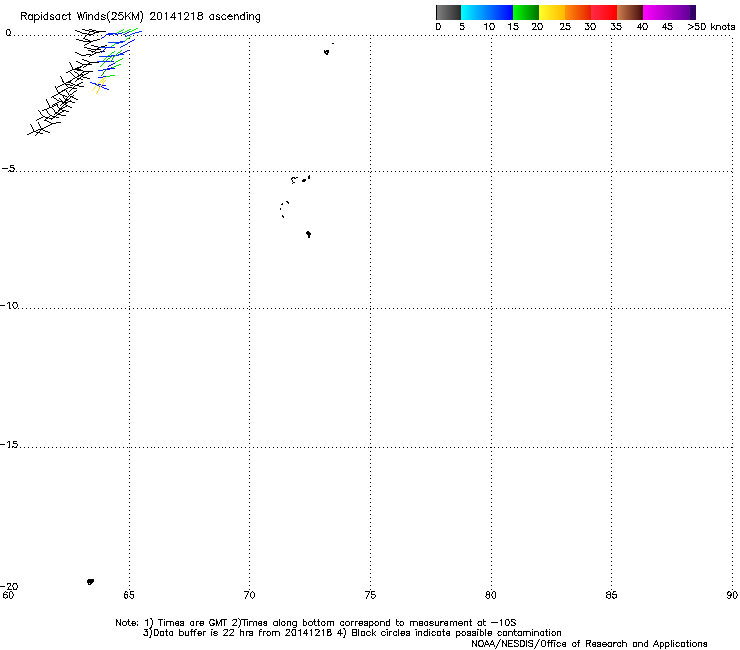
Task: Click latitude label '-5' on left axis
Action: click(9, 169)
